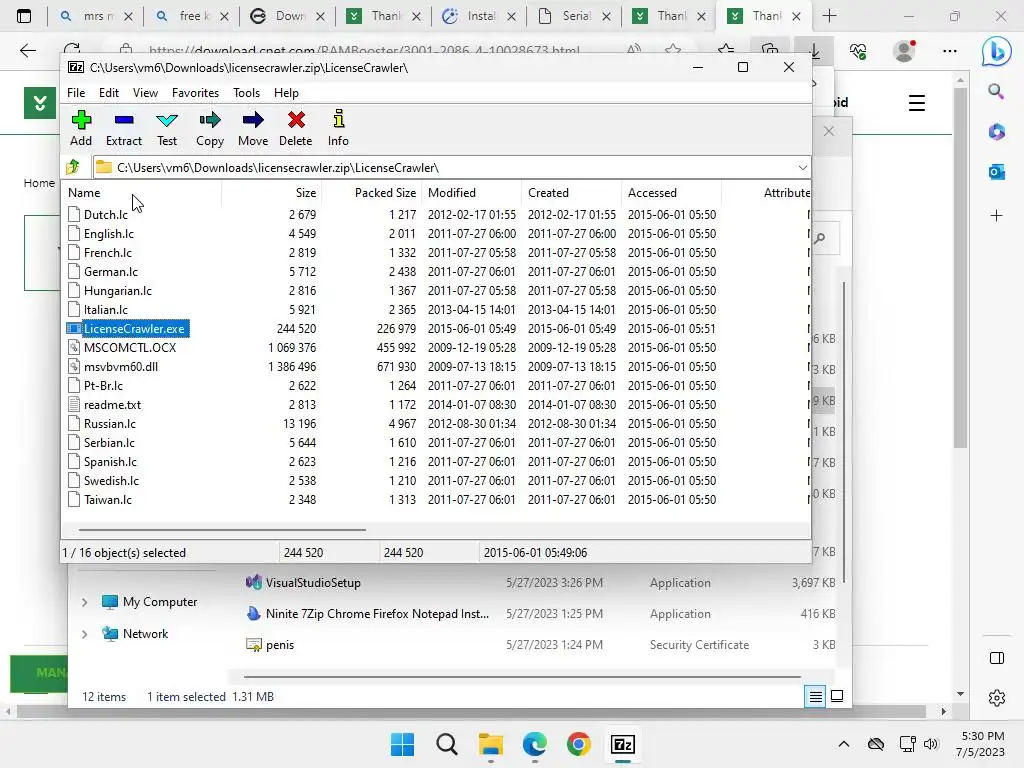The image size is (1024, 768).
Task: Select the Taiwan.lc file
Action: pyautogui.click(x=107, y=499)
